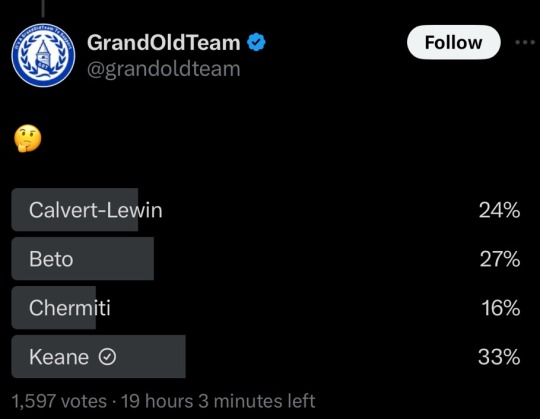Click the 24% result for Calvert-Lewin
Image resolution: width=540 pixels, height=419 pixels.
tap(499, 210)
